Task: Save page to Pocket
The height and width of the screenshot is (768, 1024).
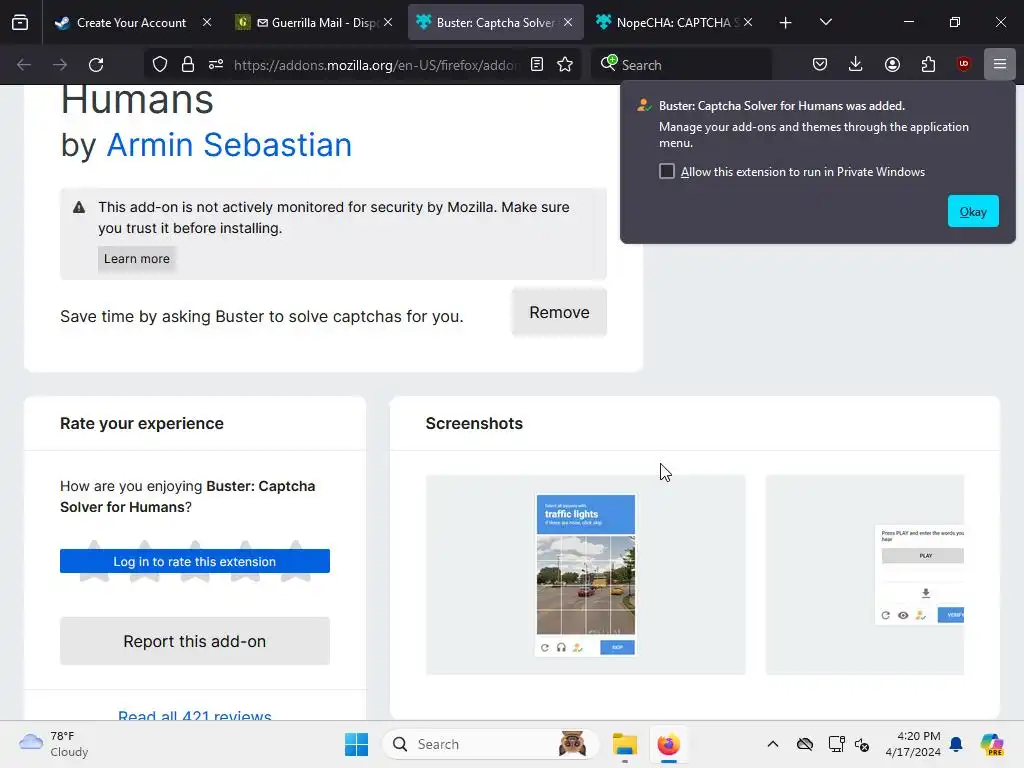Action: (820, 65)
